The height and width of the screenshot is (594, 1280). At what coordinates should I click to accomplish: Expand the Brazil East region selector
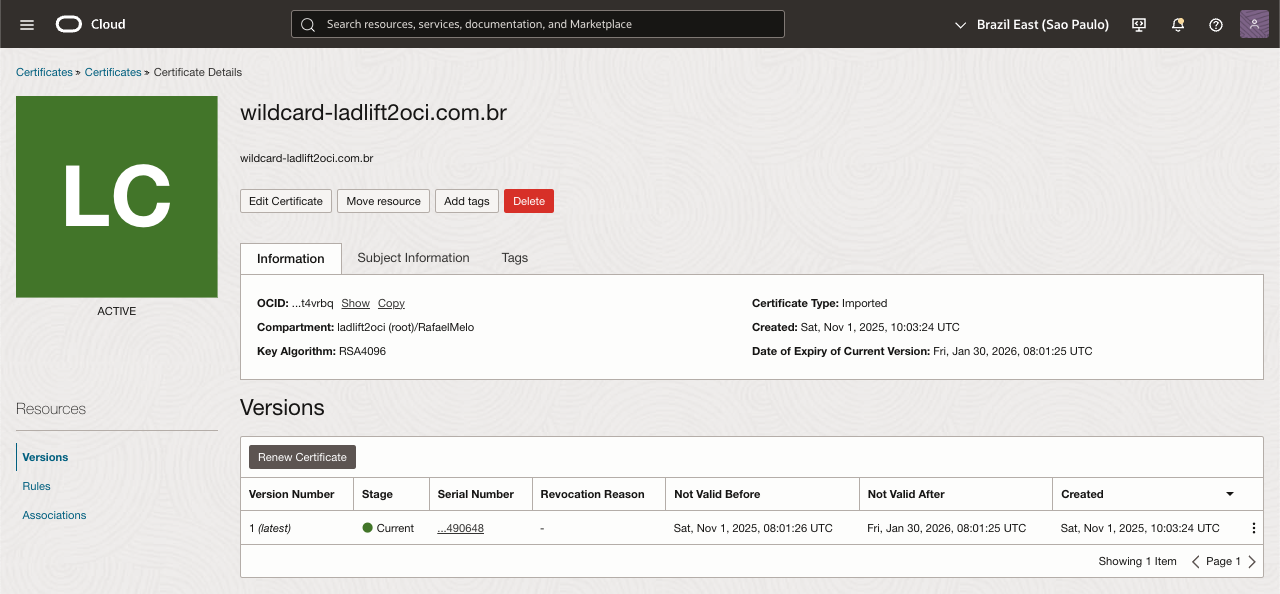click(1032, 24)
